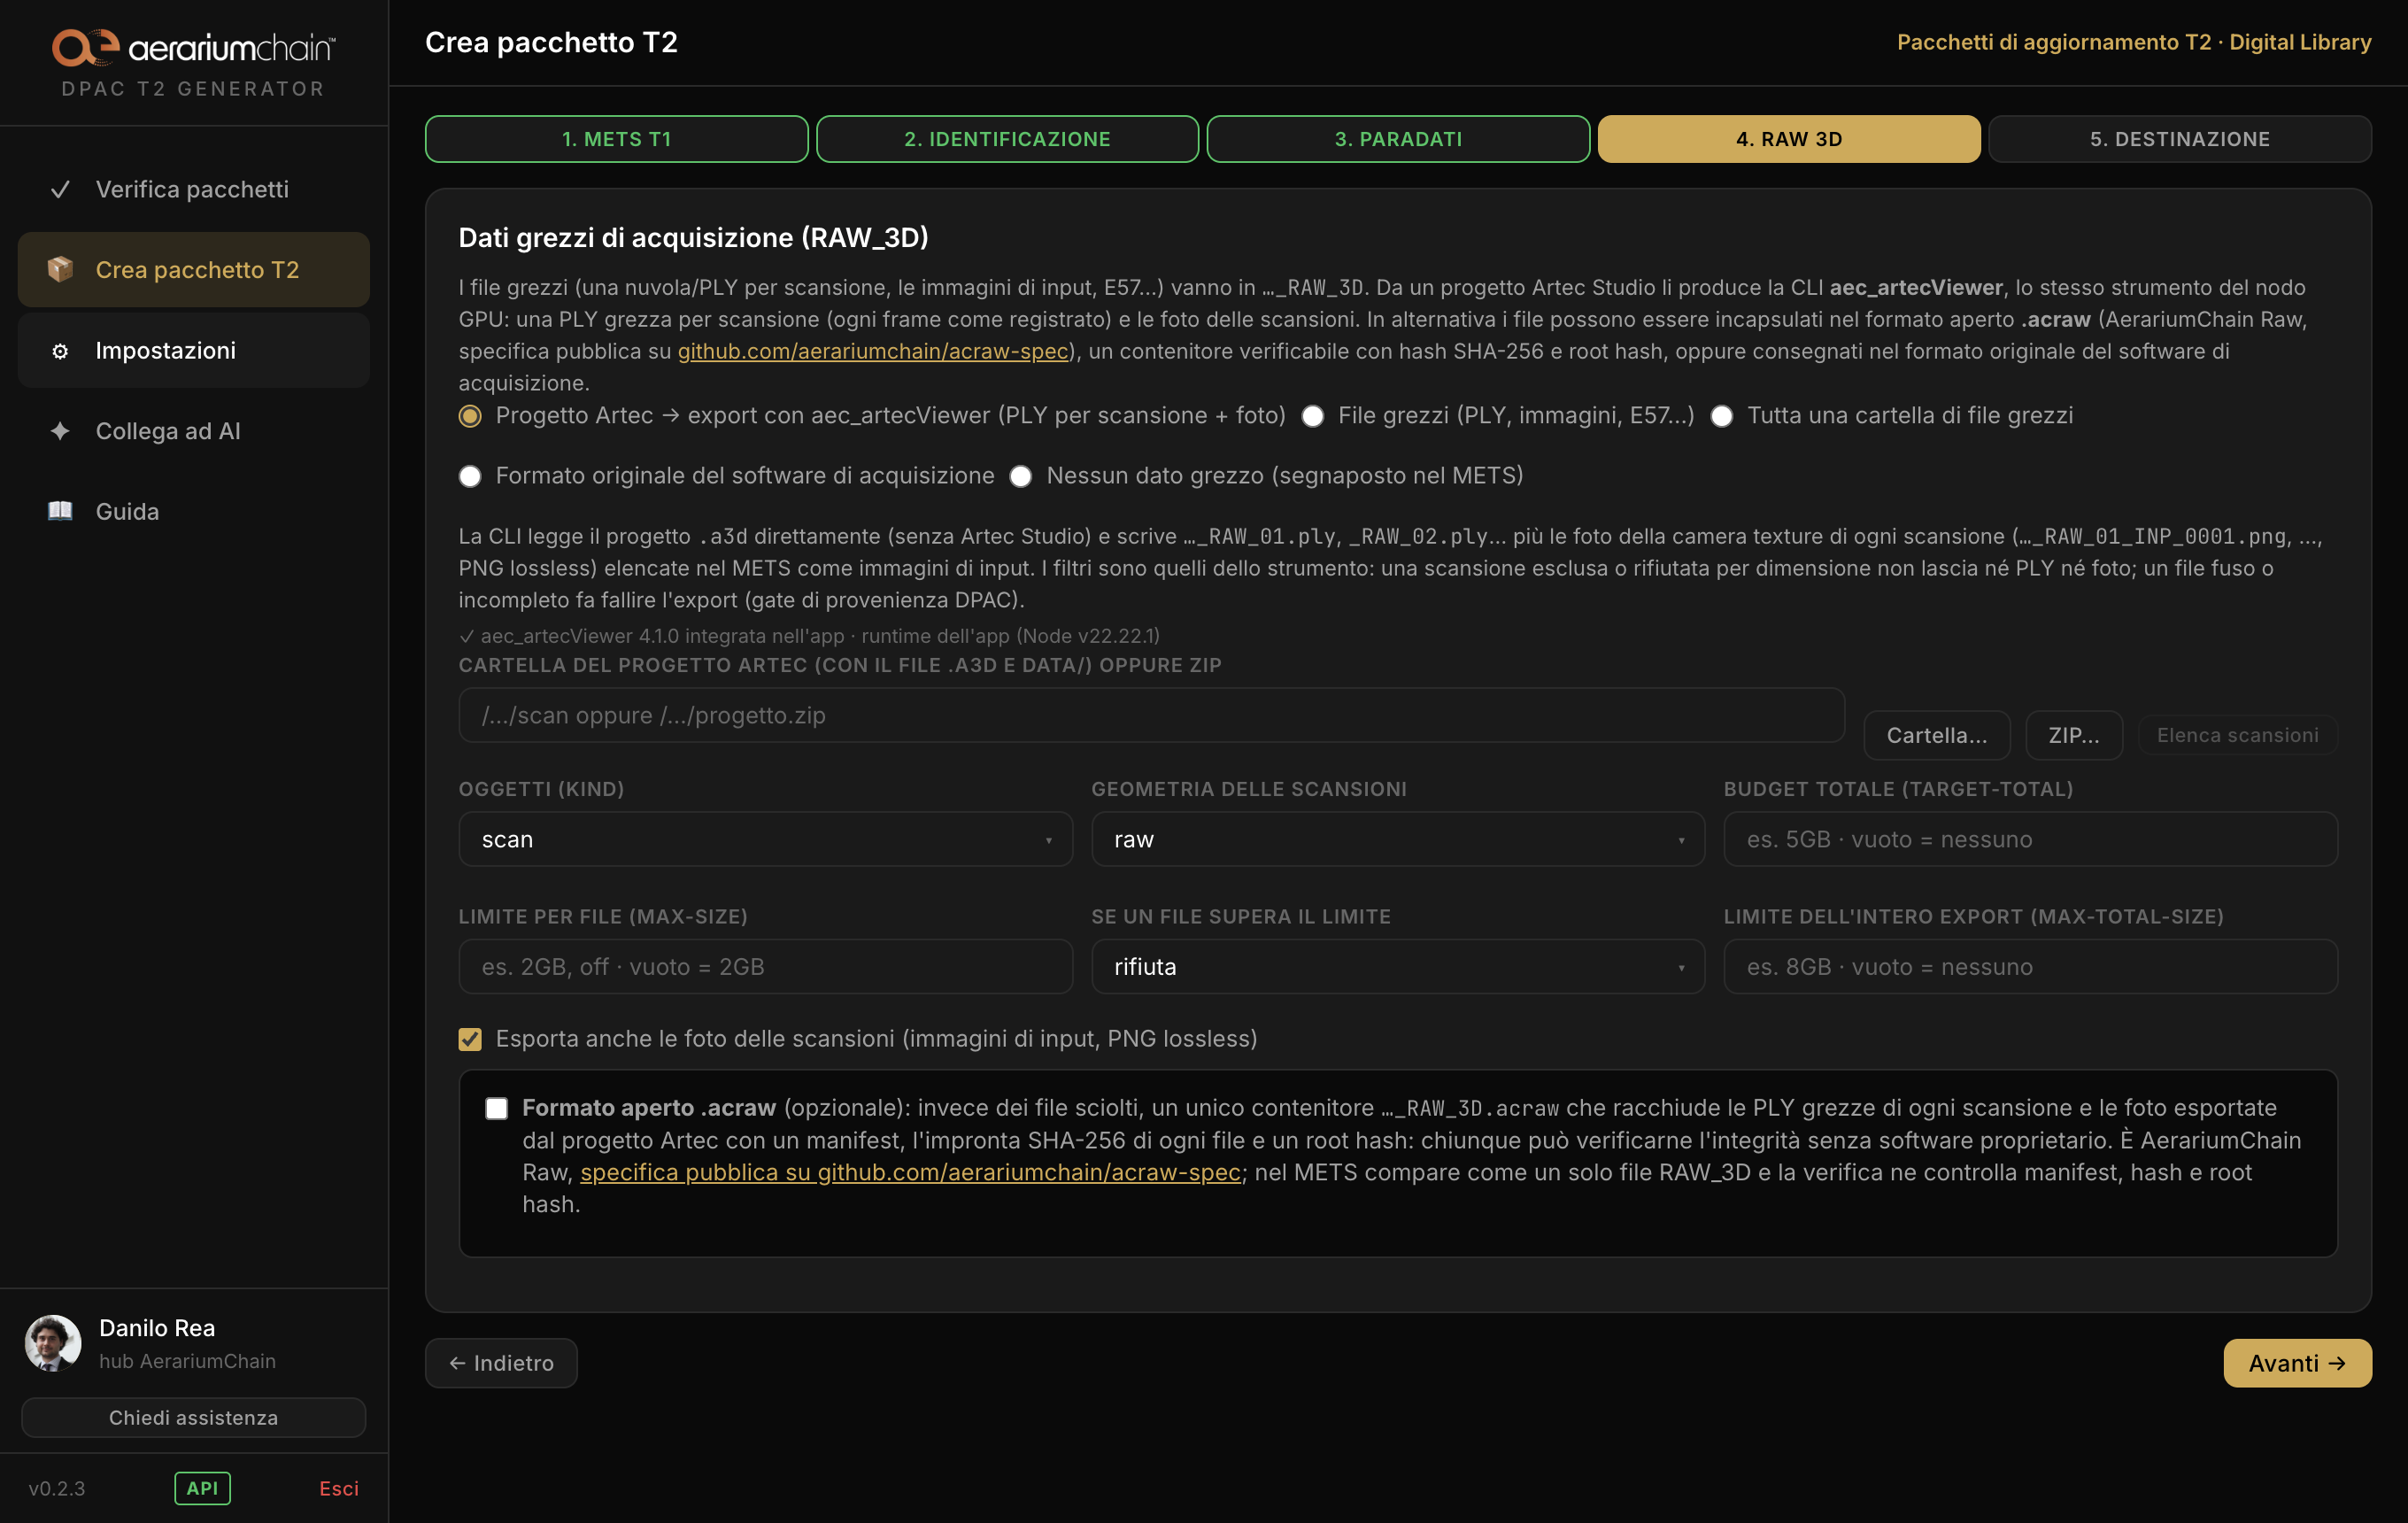Open Impostazioni in sidebar
The width and height of the screenshot is (2408, 1523).
coord(194,351)
